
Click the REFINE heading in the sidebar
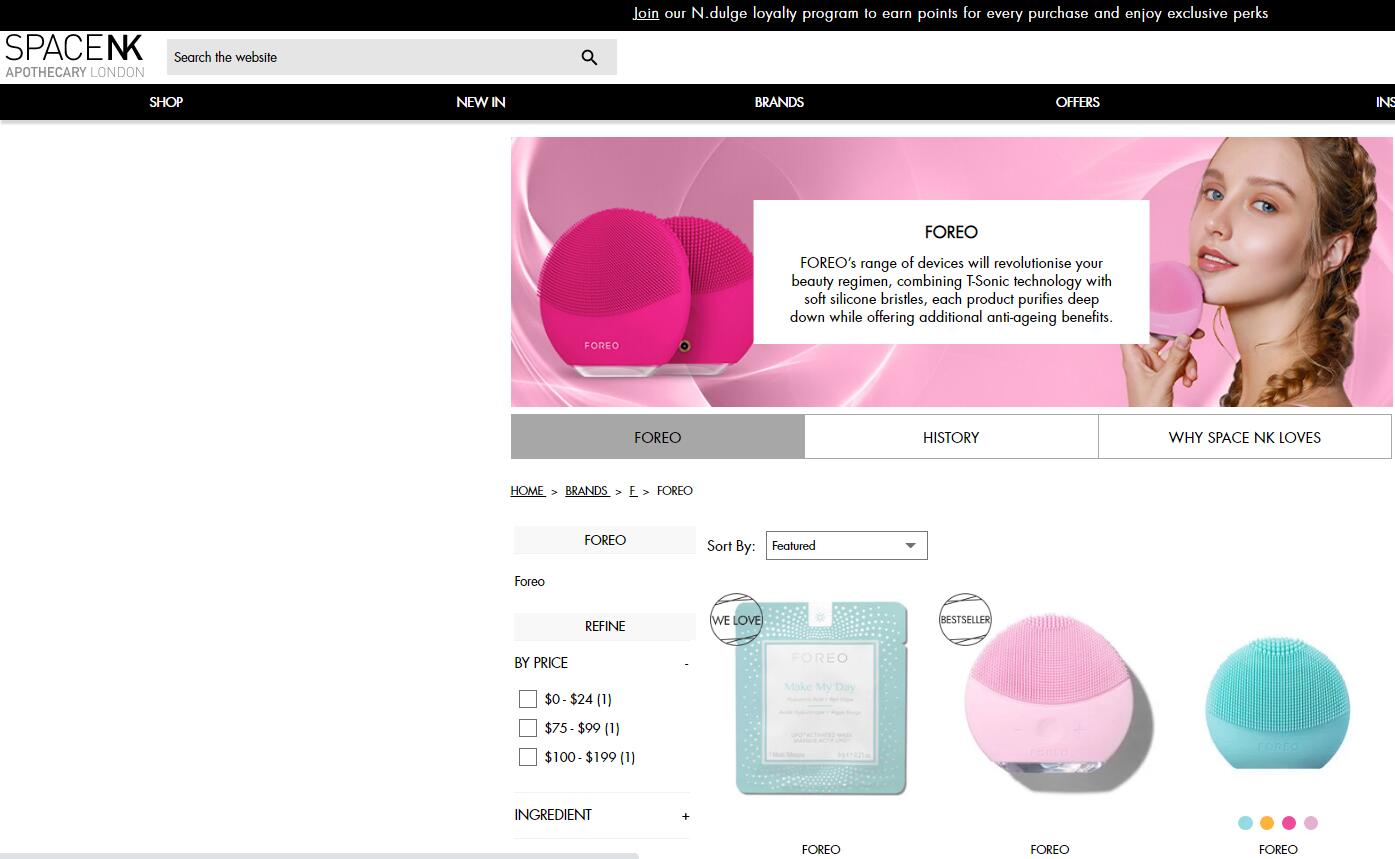pos(605,626)
